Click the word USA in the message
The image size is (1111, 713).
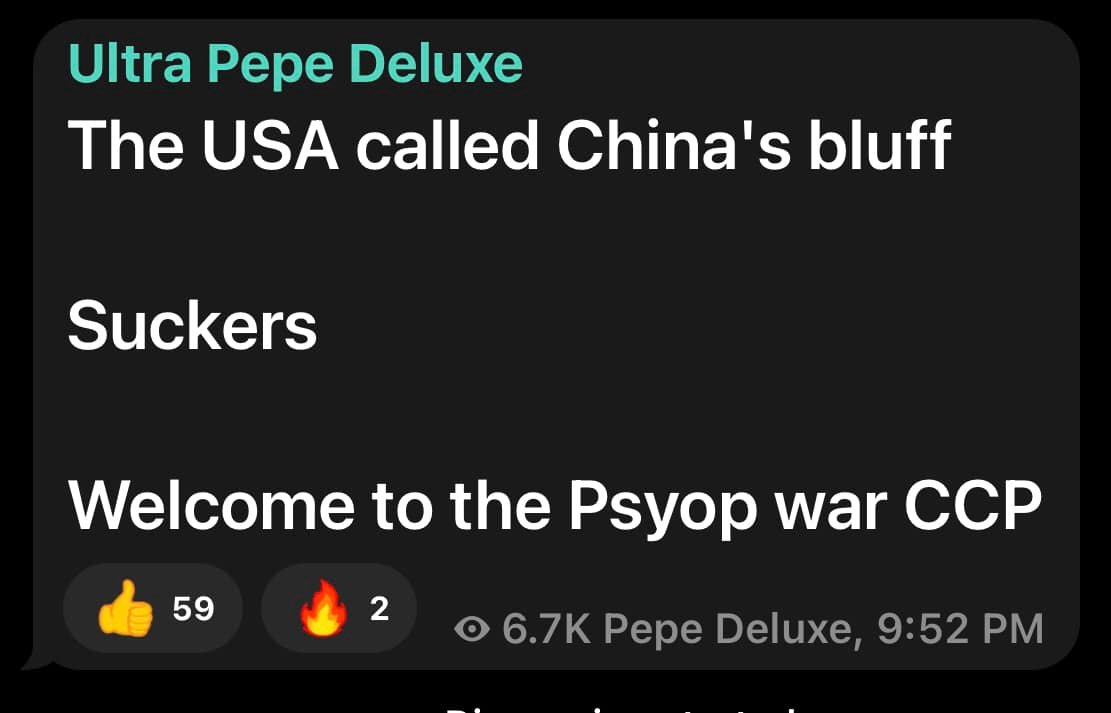click(270, 146)
